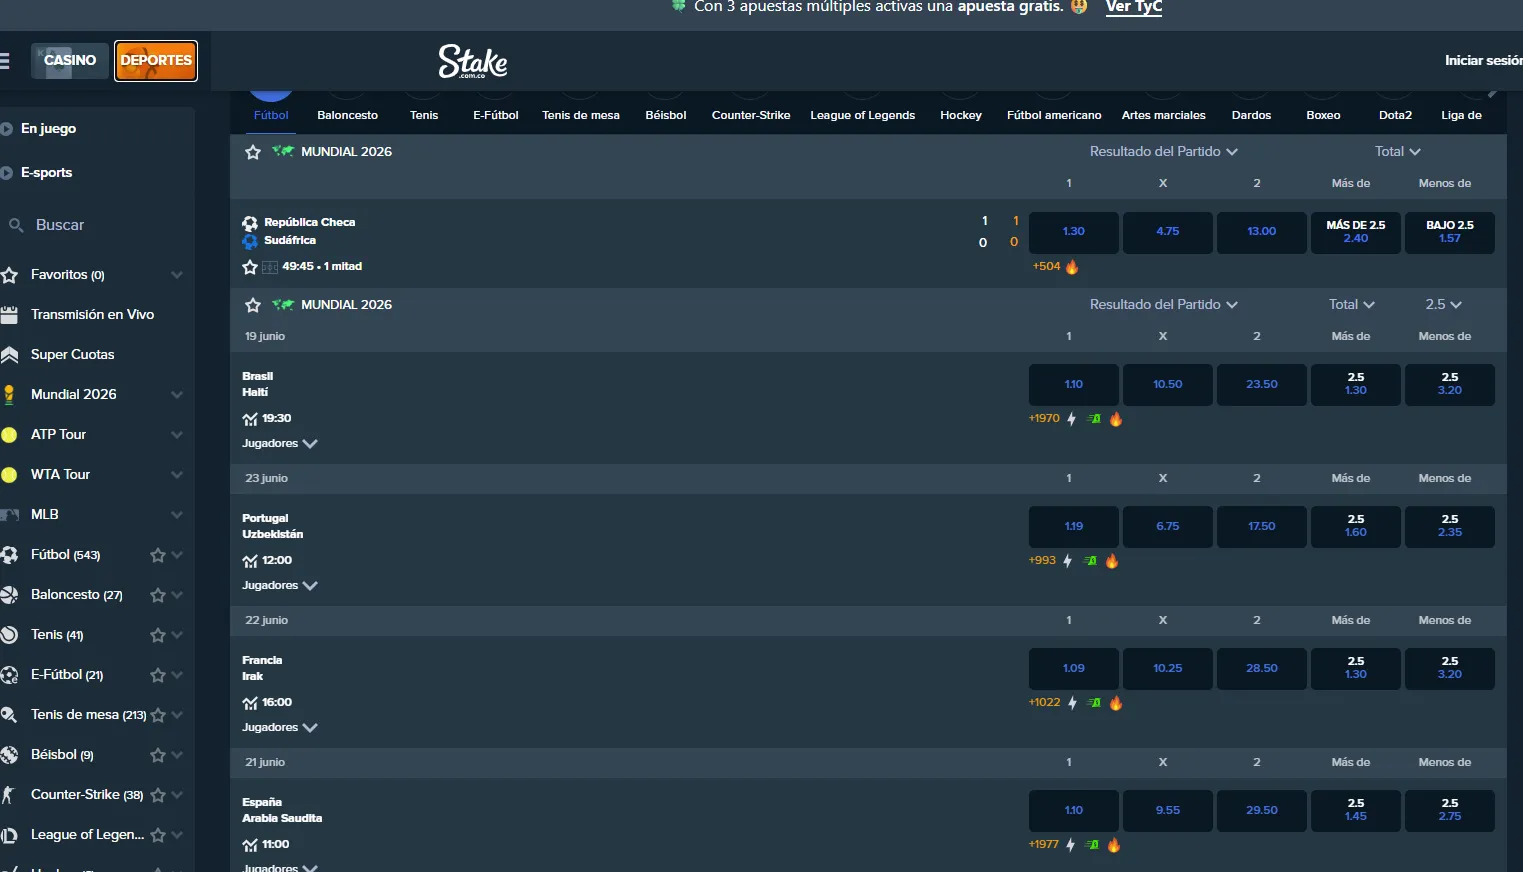Click the Béisbol sidebar icon
This screenshot has height=872, width=1523.
pos(9,755)
